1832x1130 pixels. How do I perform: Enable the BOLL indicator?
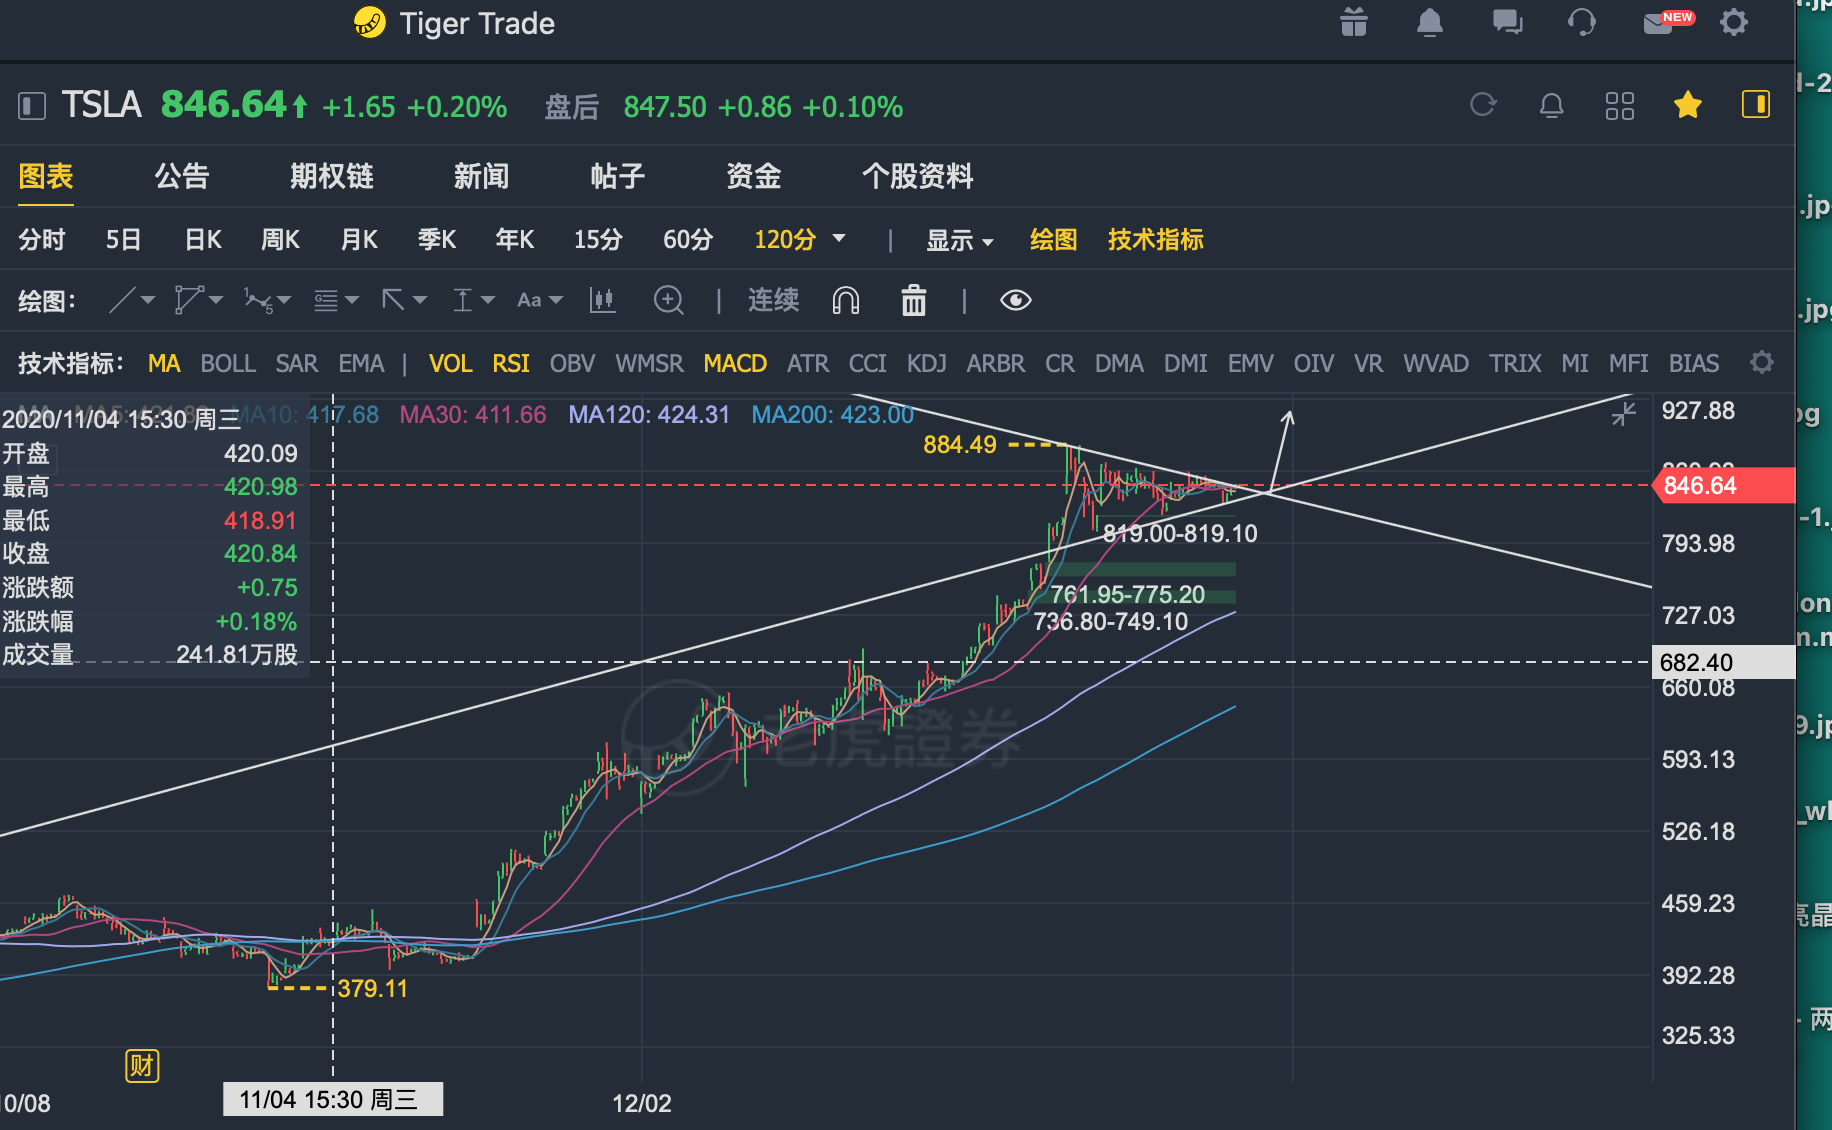(x=228, y=363)
